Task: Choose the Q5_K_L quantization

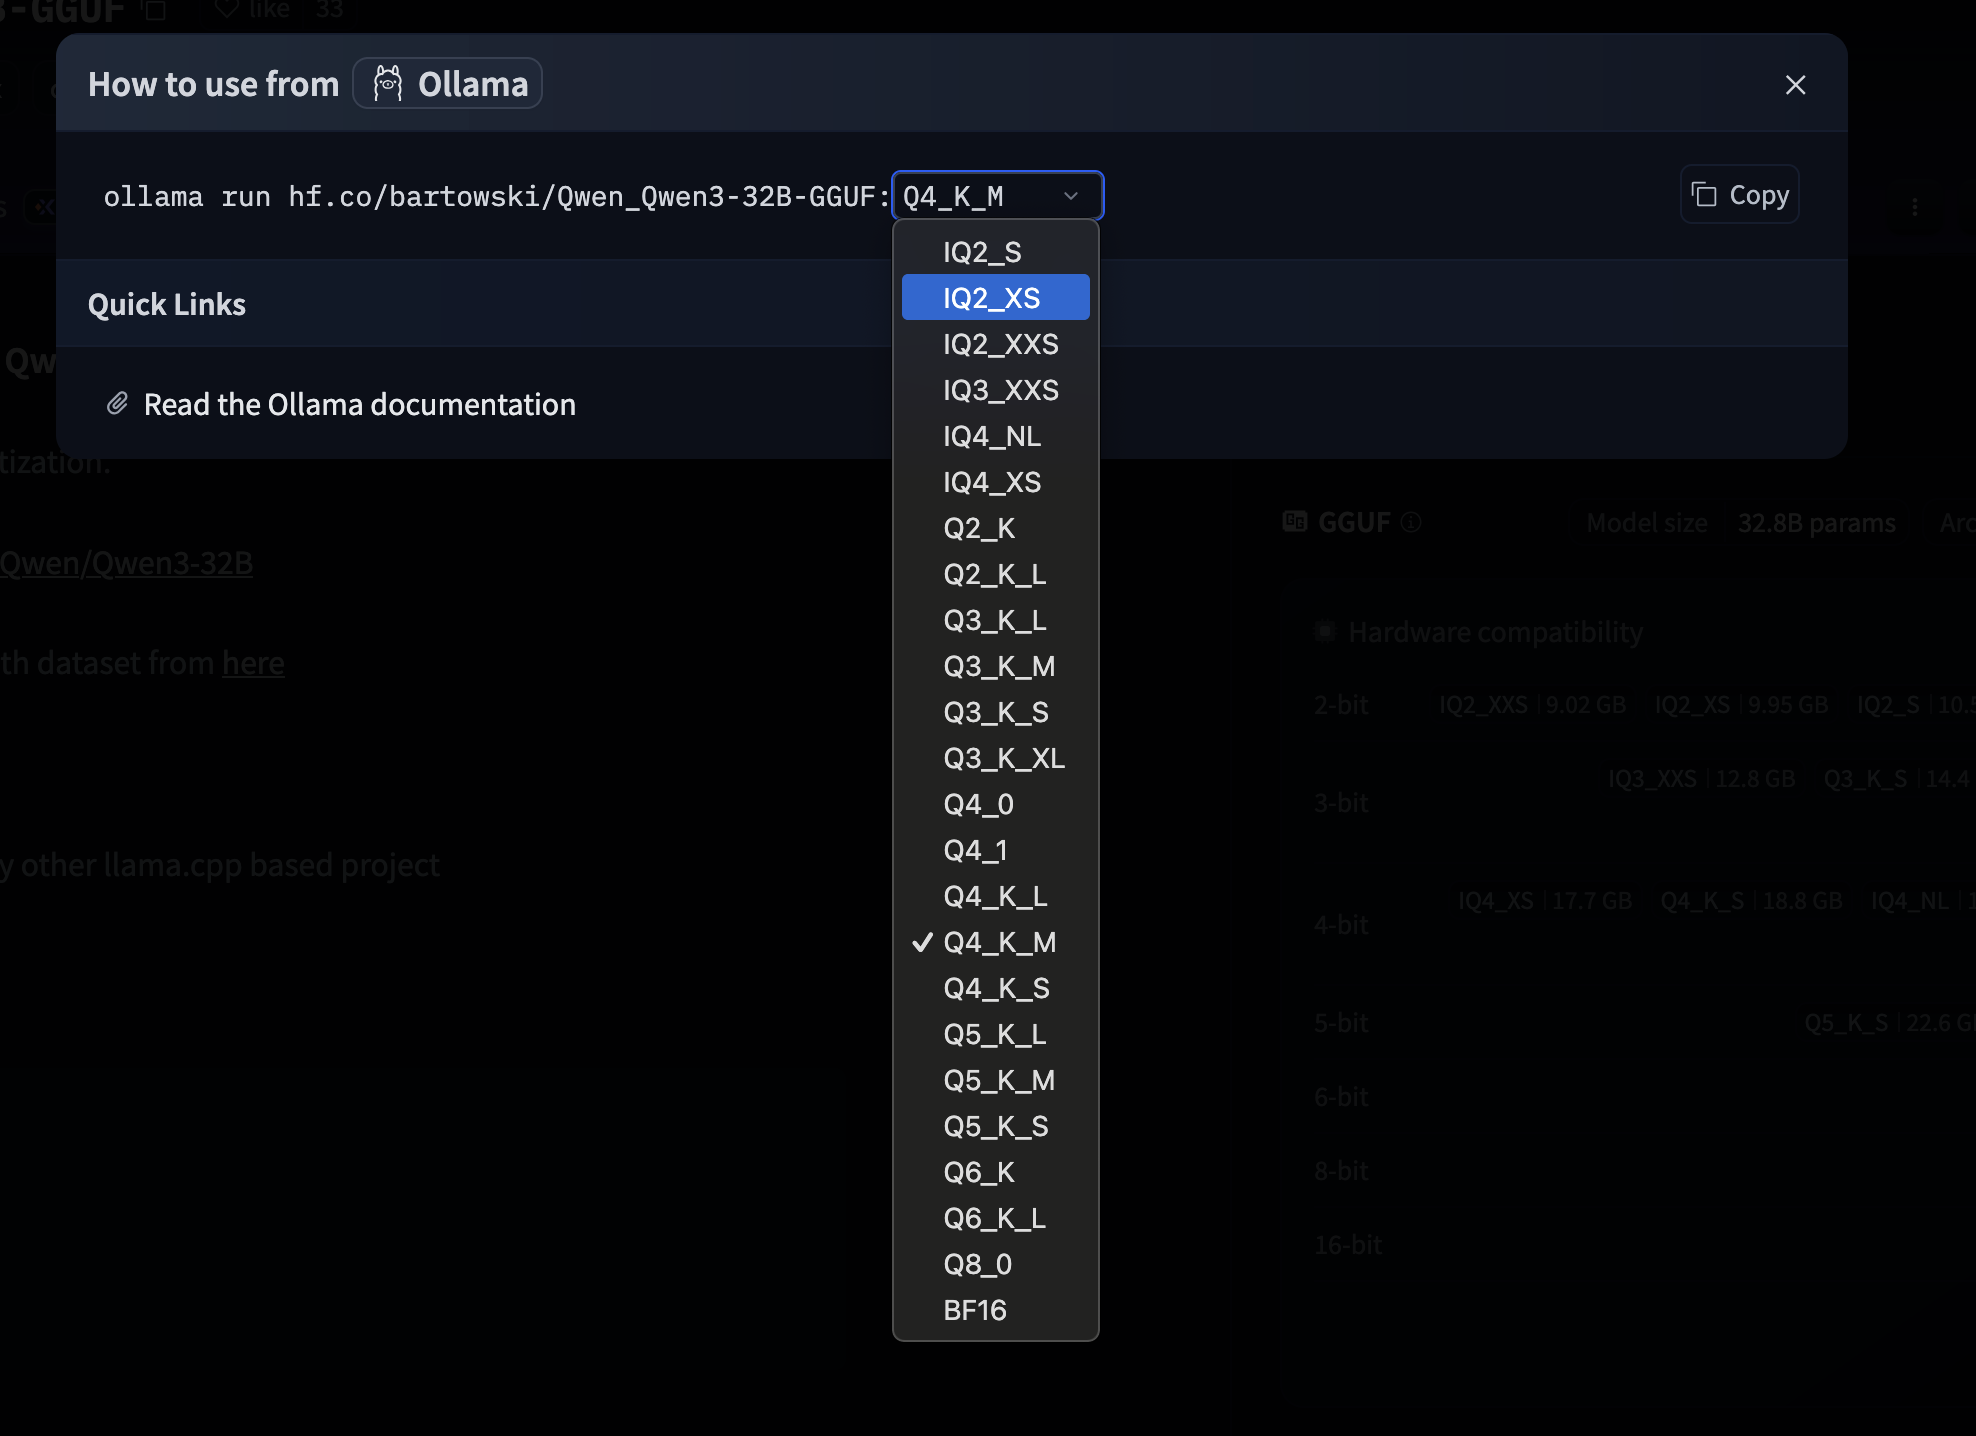Action: [995, 1034]
